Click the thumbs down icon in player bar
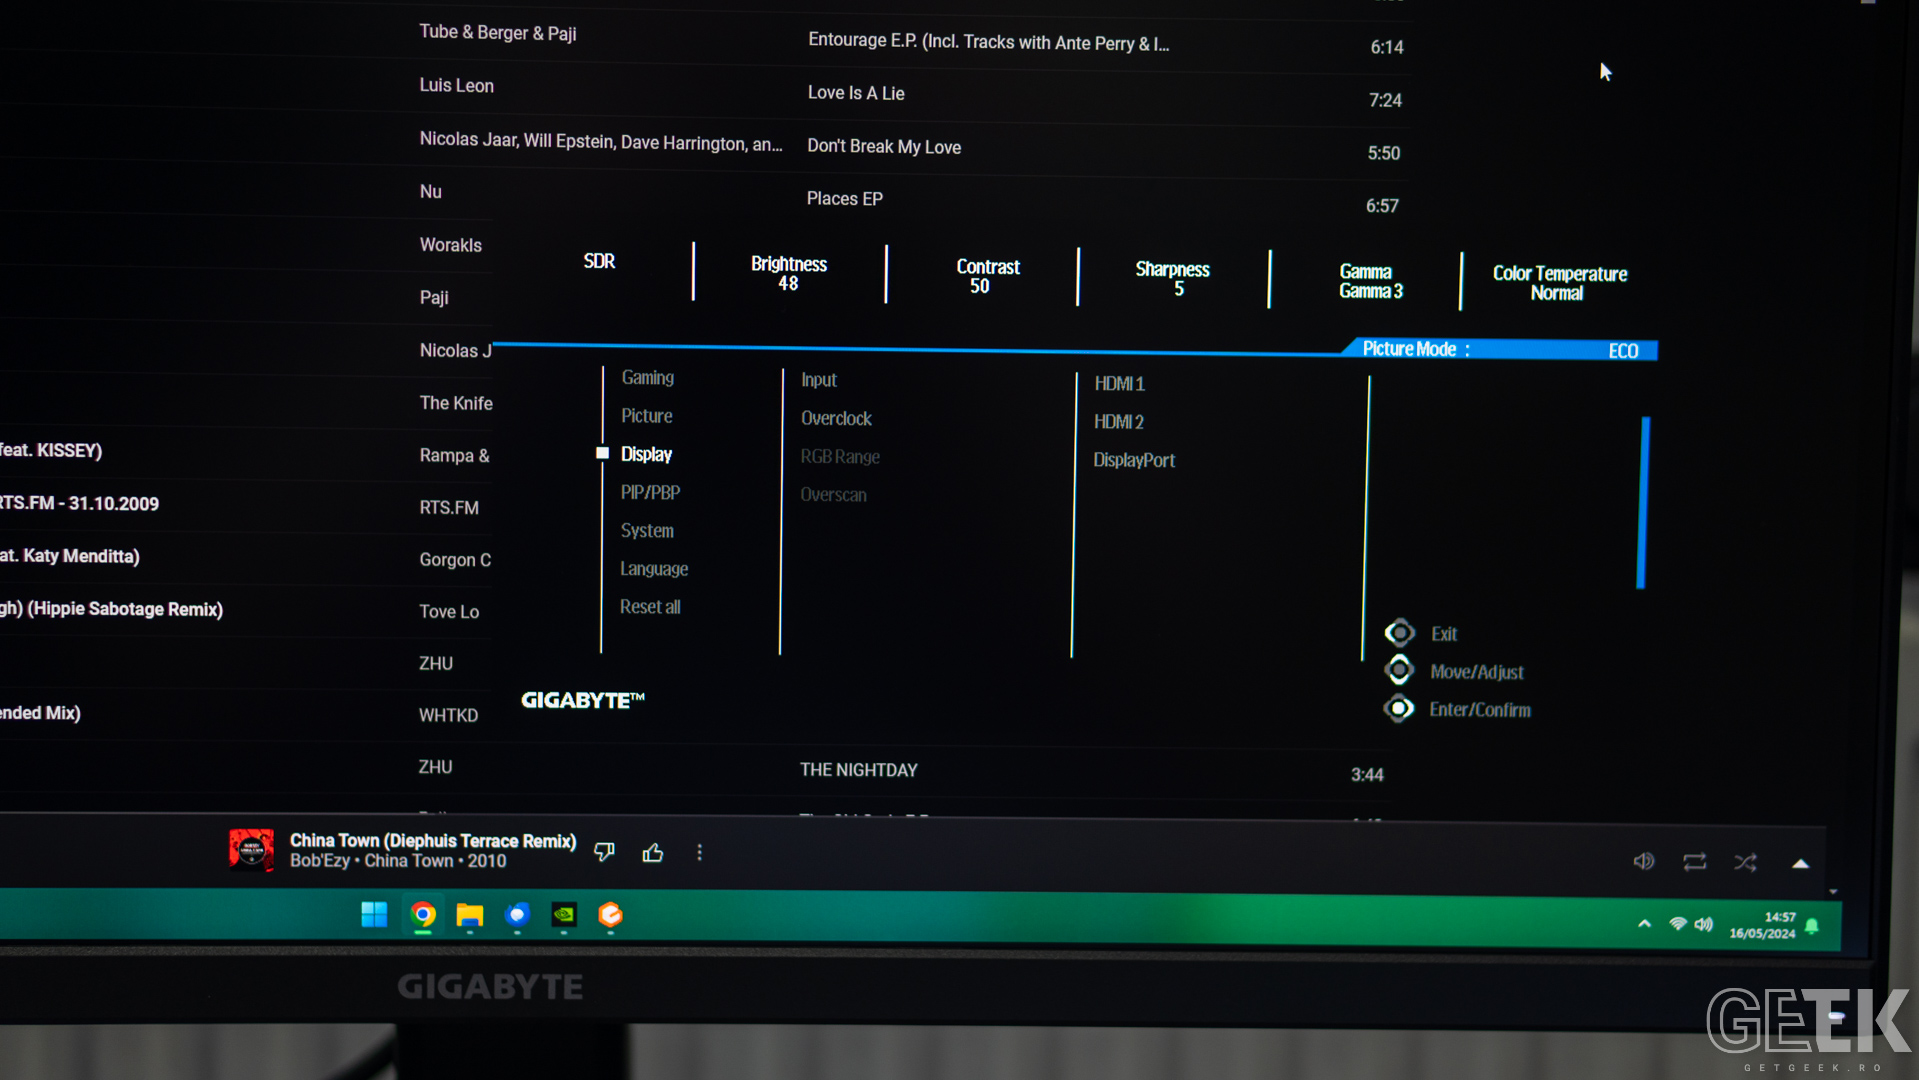 (604, 852)
